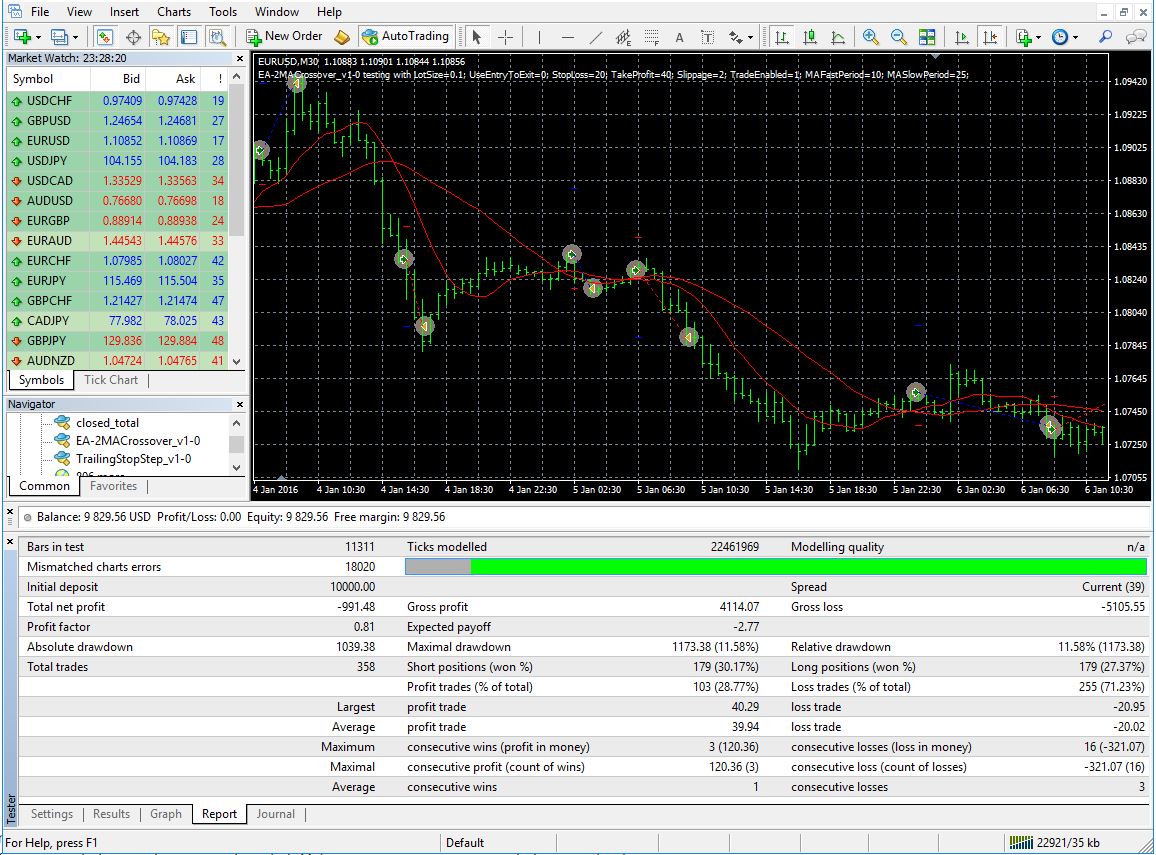
Task: Toggle the AutoTrading button
Action: pos(405,36)
